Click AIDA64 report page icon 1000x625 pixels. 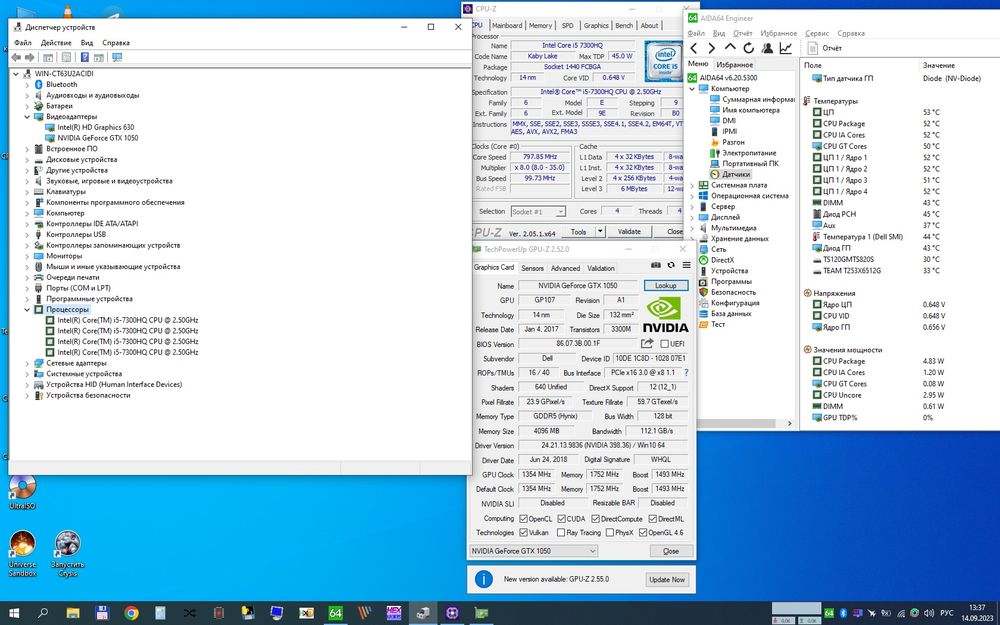click(x=812, y=48)
